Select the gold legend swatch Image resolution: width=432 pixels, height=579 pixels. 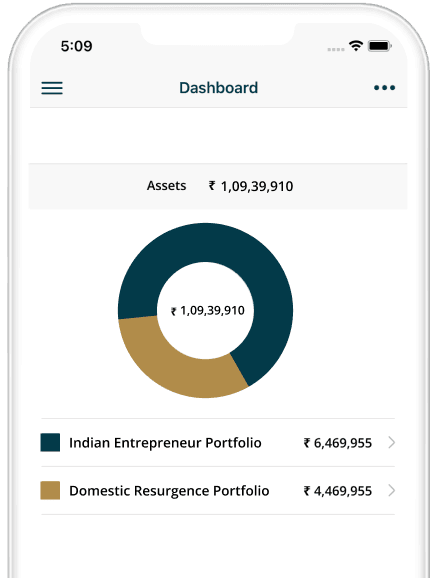click(50, 490)
